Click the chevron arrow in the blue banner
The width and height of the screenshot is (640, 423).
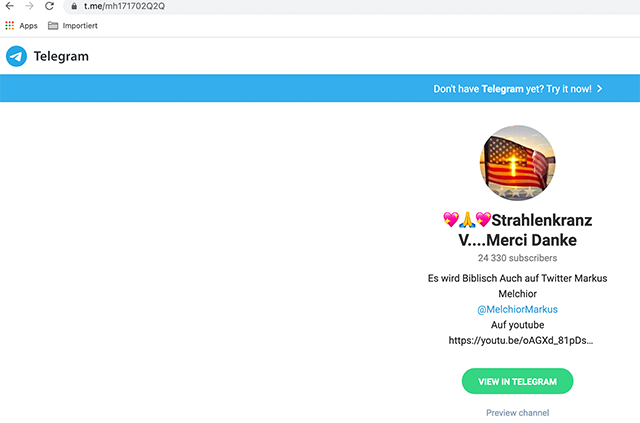pyautogui.click(x=600, y=89)
